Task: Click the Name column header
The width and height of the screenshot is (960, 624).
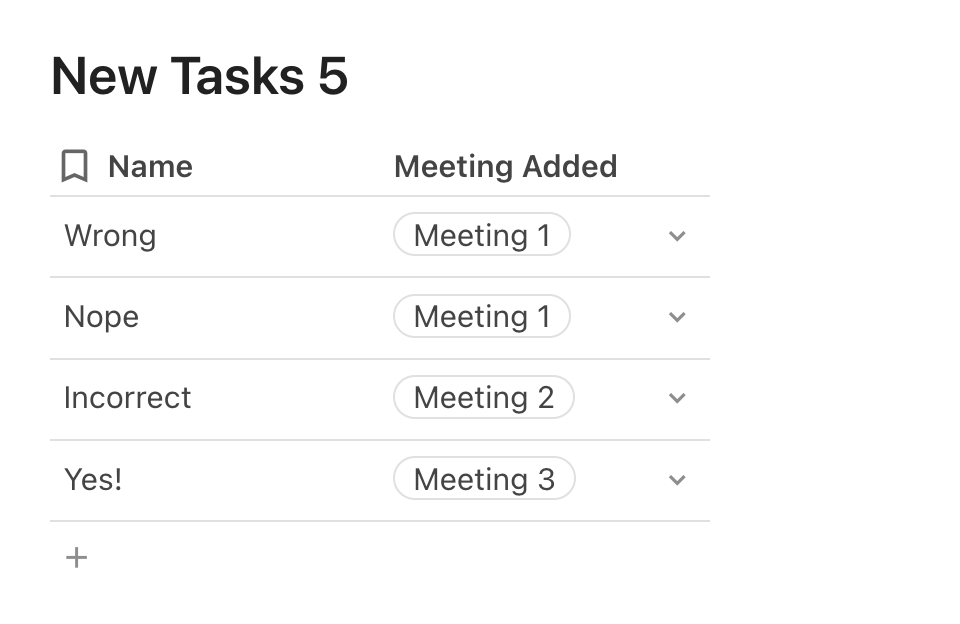Action: pos(150,166)
